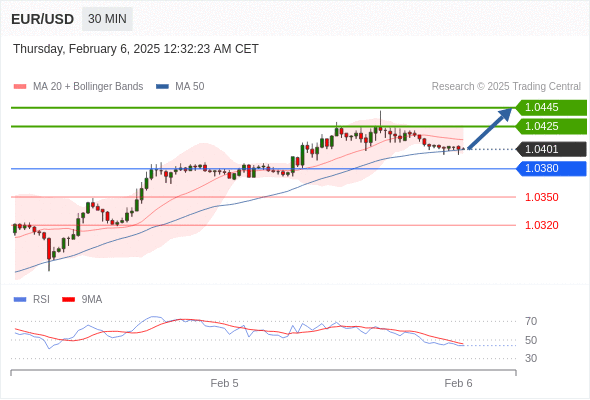The image size is (590, 400).
Task: Select the blue 1.0380 pivot price tag
Action: tap(551, 169)
